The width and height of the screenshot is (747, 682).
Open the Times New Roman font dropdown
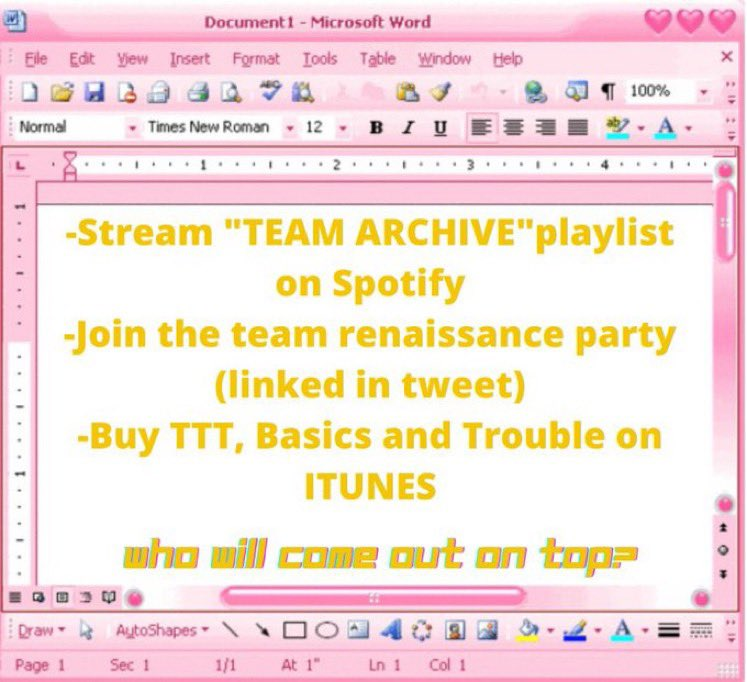pyautogui.click(x=290, y=128)
